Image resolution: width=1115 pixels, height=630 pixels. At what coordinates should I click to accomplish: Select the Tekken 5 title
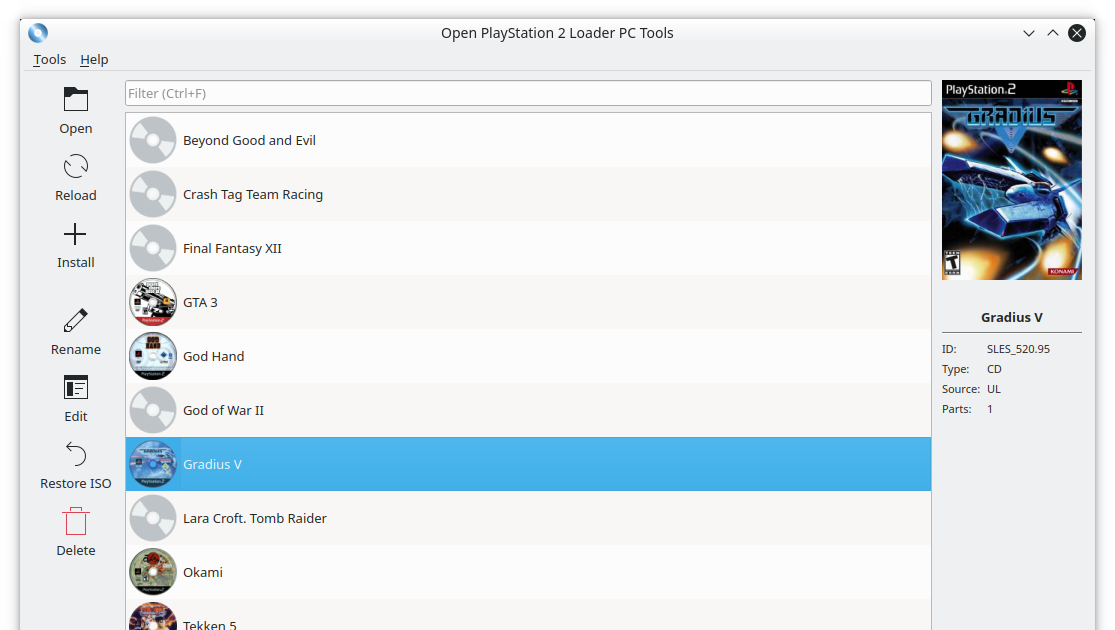pos(210,625)
